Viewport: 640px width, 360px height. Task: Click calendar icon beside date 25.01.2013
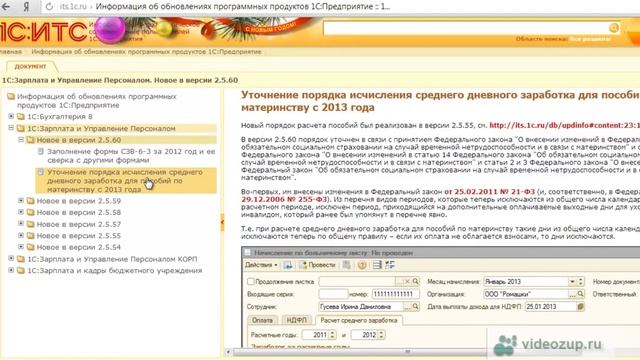click(580, 306)
